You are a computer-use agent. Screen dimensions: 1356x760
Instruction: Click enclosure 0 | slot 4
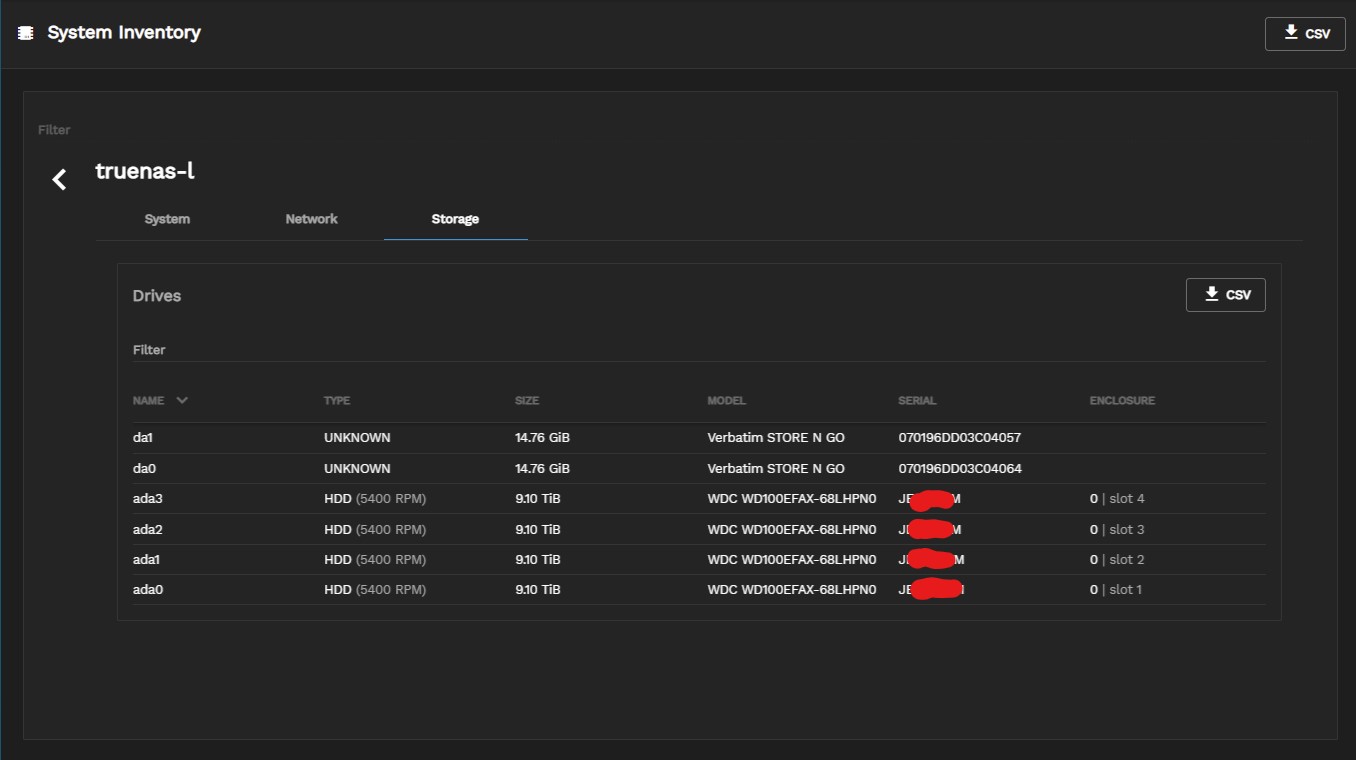pos(1117,499)
